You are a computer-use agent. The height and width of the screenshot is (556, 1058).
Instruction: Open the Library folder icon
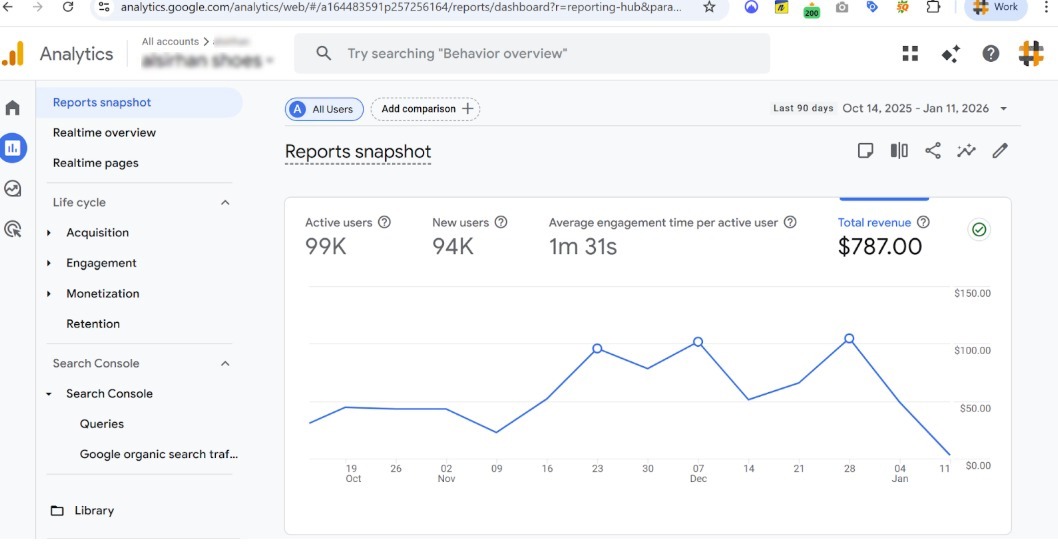[57, 511]
